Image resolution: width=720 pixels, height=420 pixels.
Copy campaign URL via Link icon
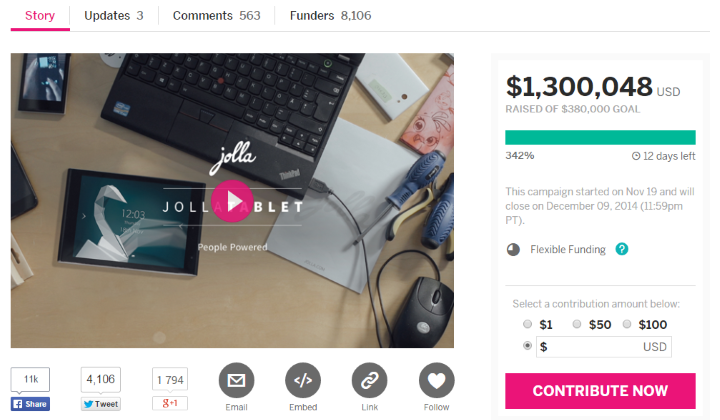click(370, 381)
